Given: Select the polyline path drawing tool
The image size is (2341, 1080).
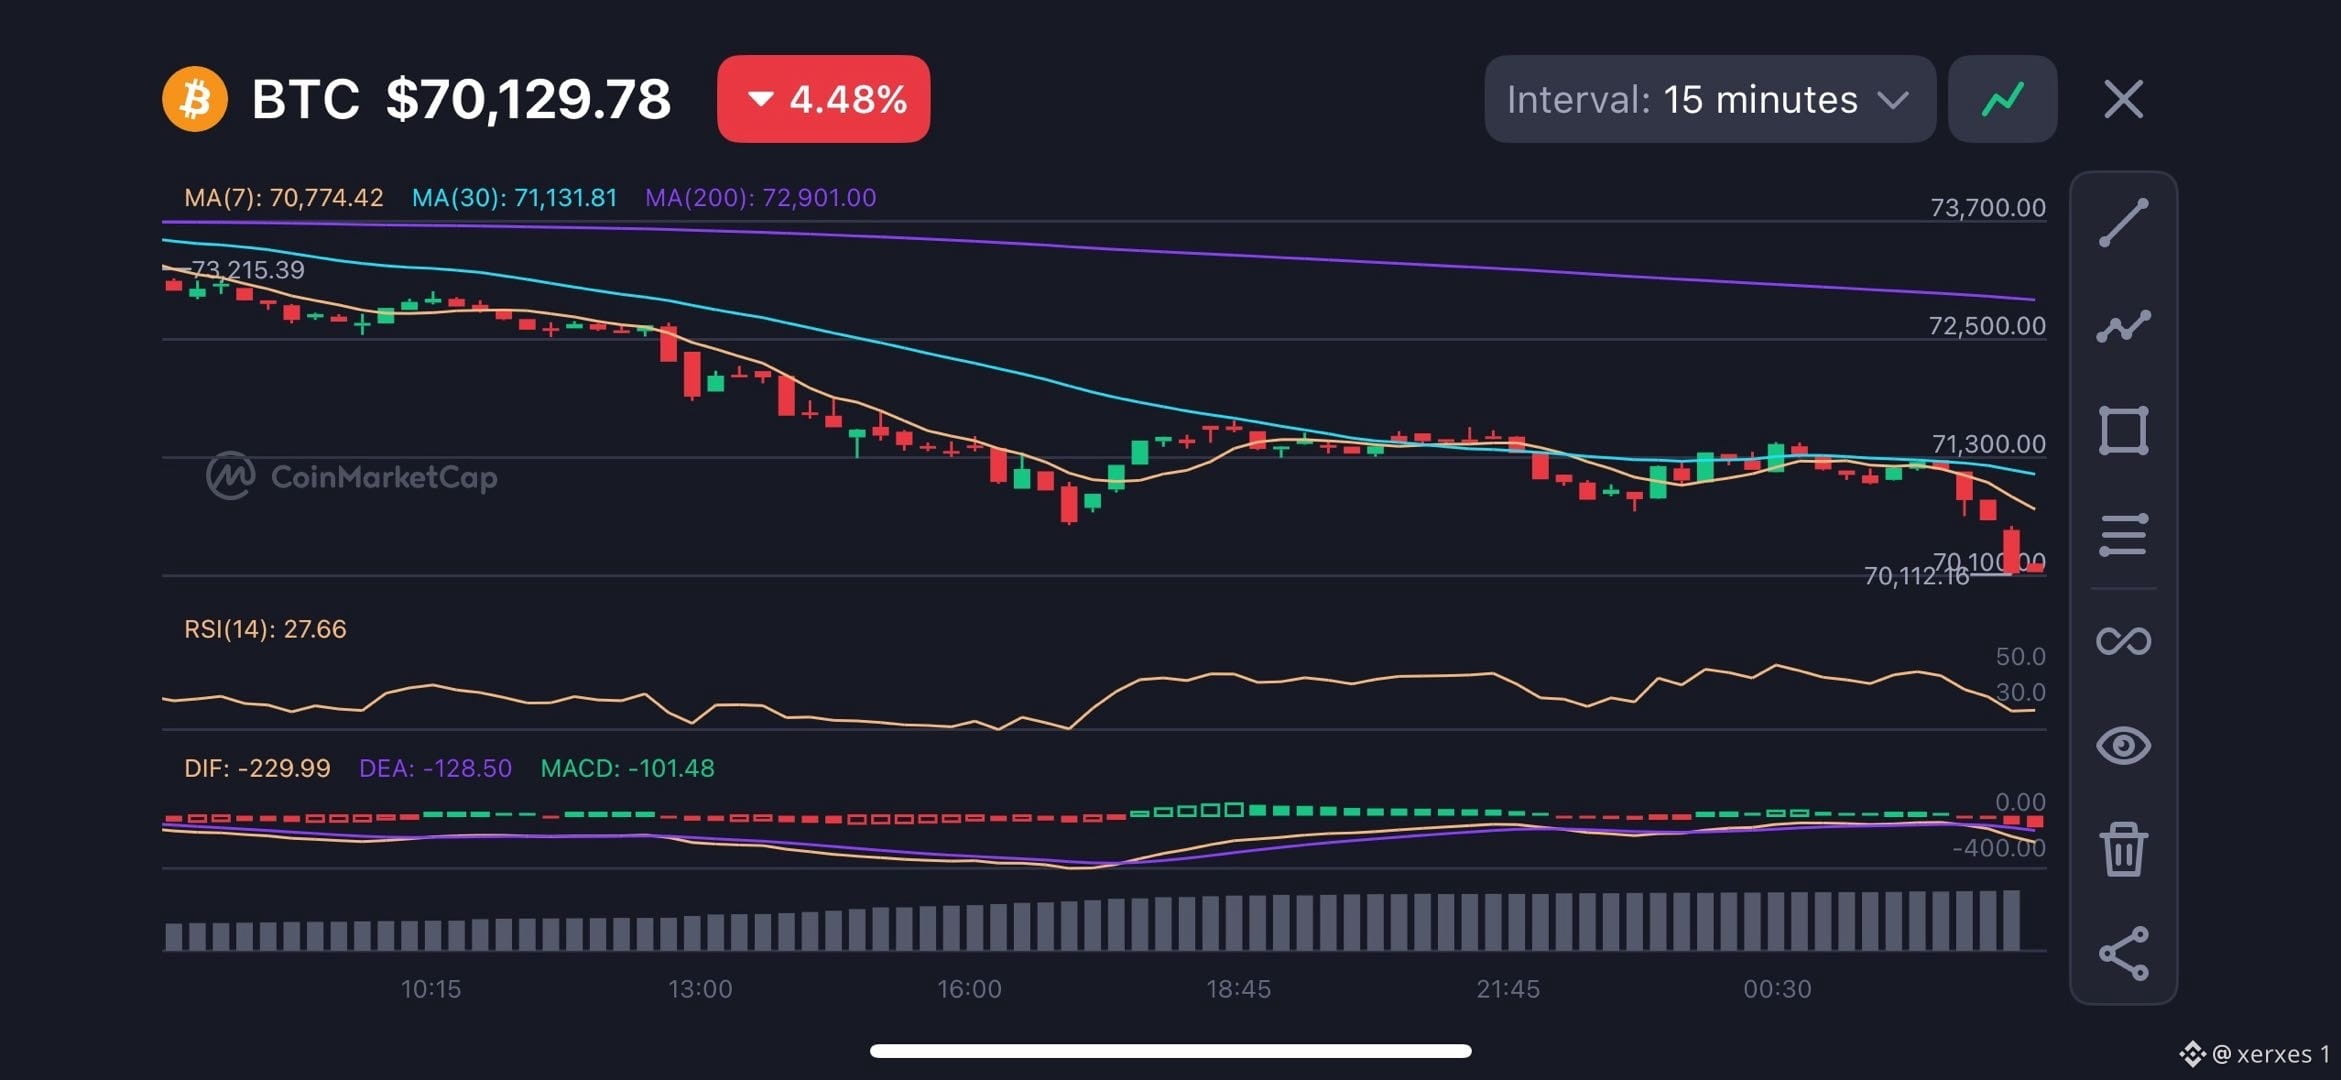Looking at the screenshot, I should 2123,326.
